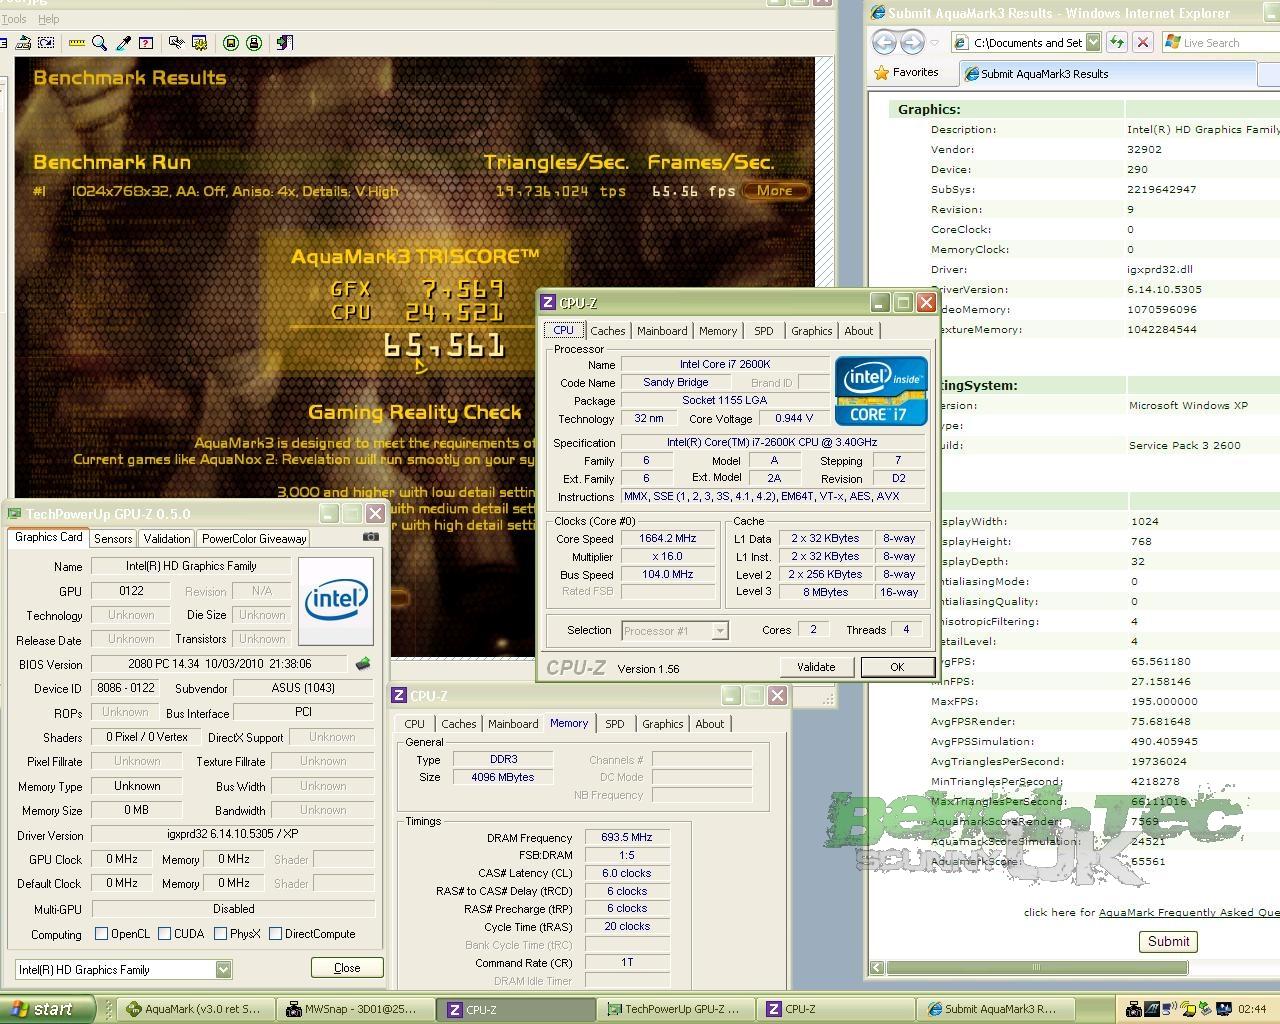
Task: Click the 65561 AquamarkScore value in IE
Action: click(1147, 861)
